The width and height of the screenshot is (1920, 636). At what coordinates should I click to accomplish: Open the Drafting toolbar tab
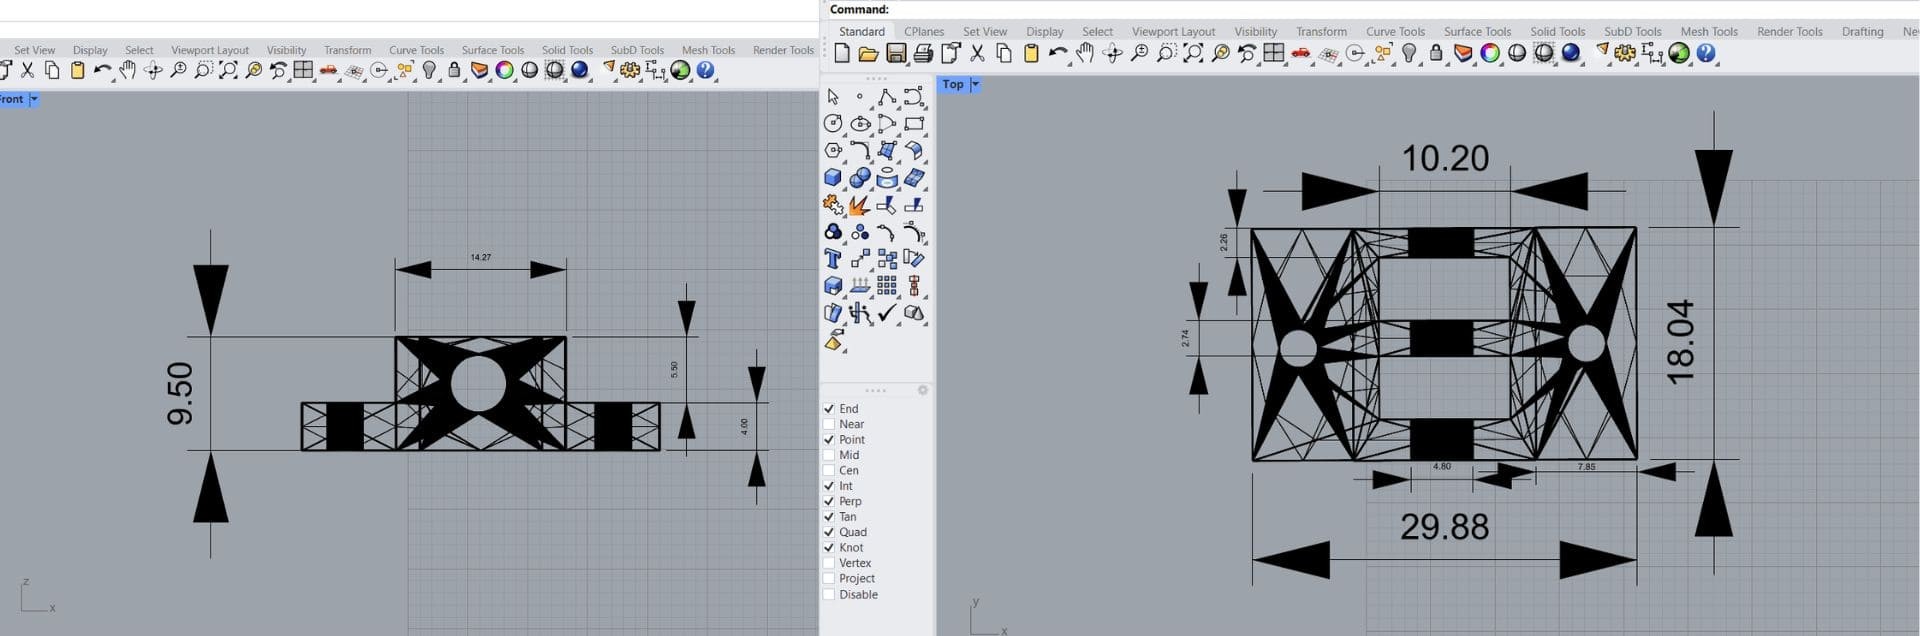click(x=1862, y=32)
